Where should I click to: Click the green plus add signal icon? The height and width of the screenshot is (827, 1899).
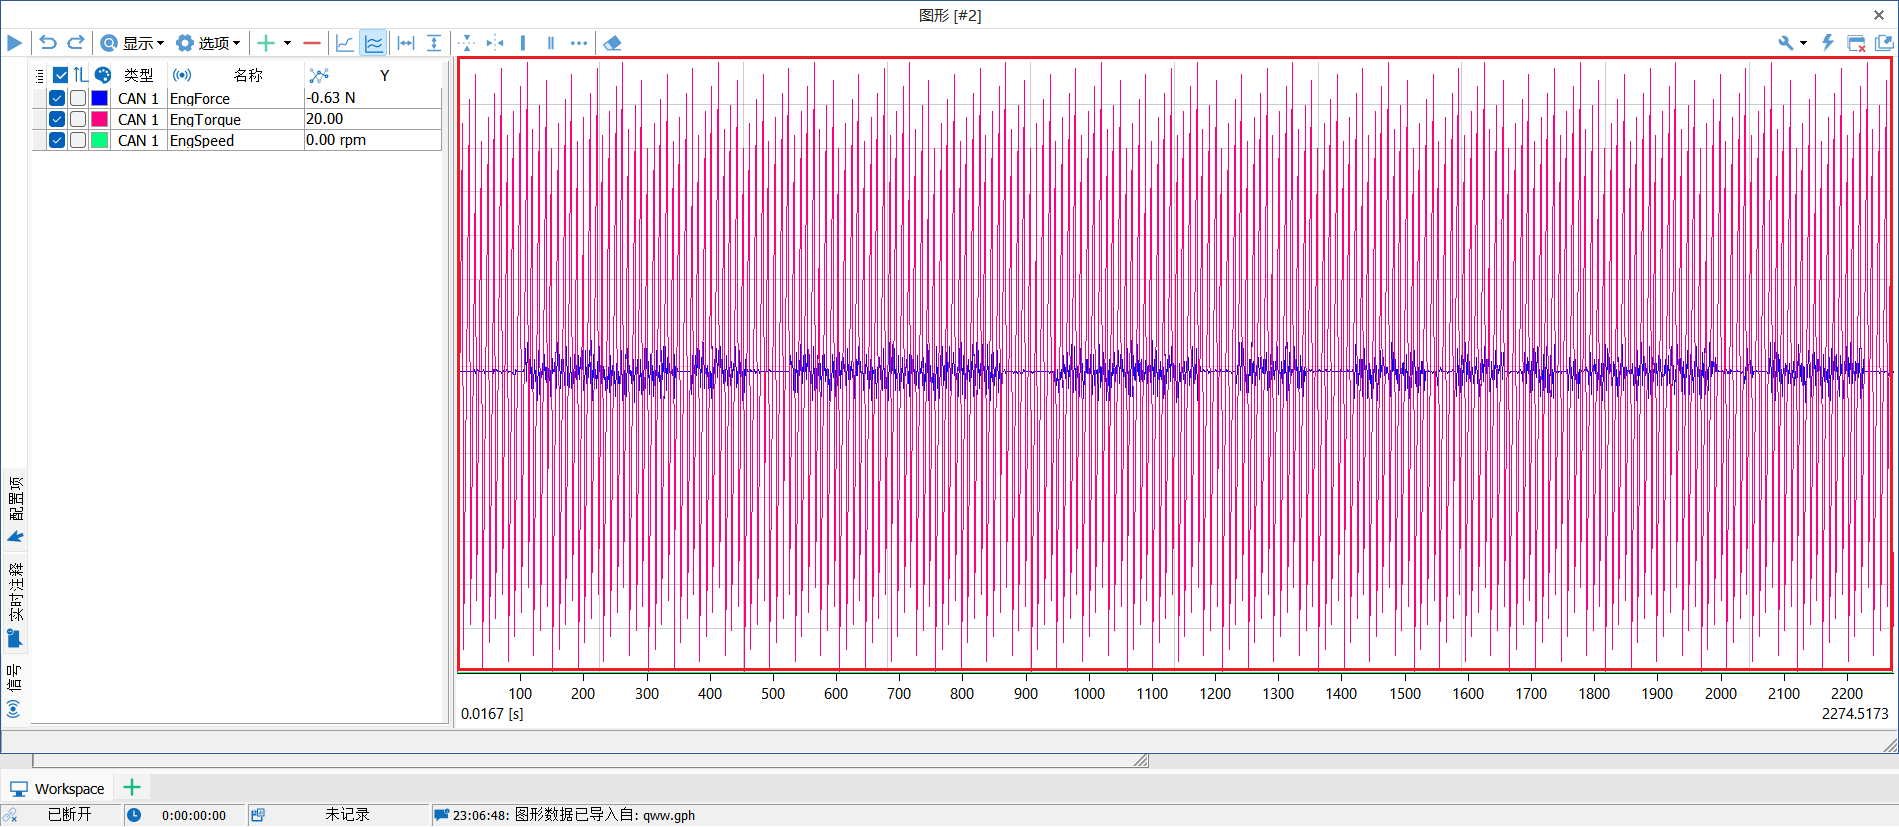tap(266, 43)
